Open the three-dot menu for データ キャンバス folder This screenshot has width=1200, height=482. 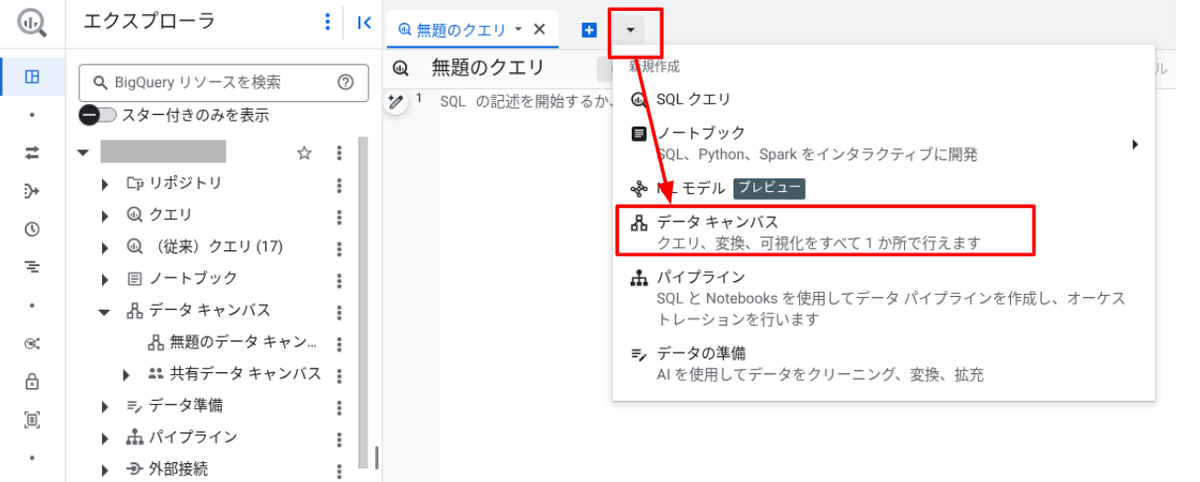pos(339,311)
